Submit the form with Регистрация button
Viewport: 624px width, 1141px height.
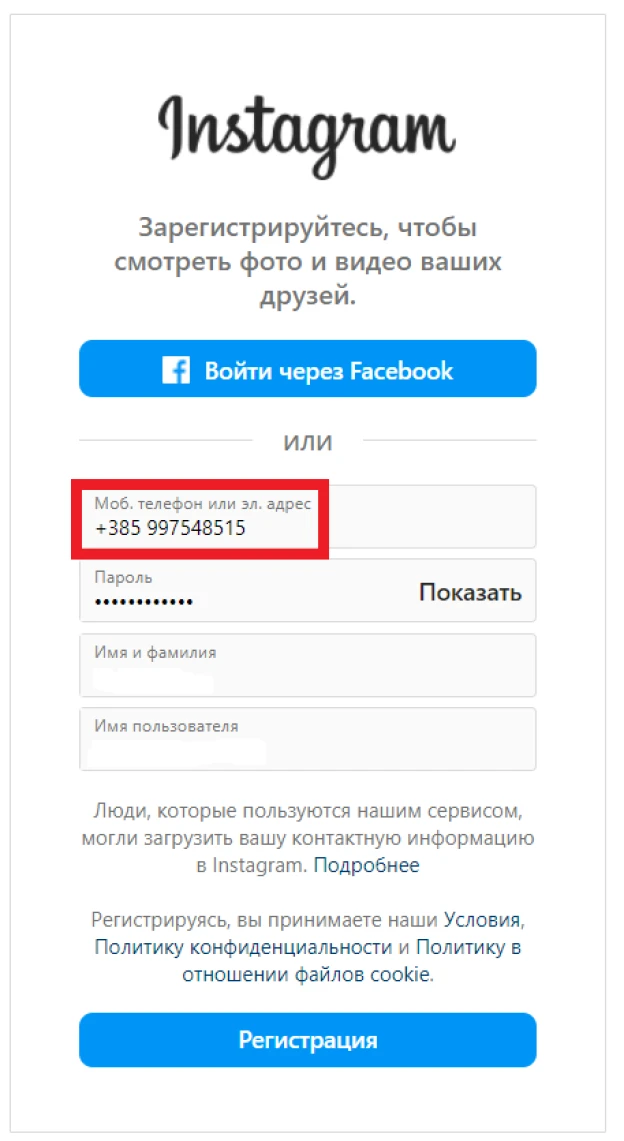[x=308, y=1040]
